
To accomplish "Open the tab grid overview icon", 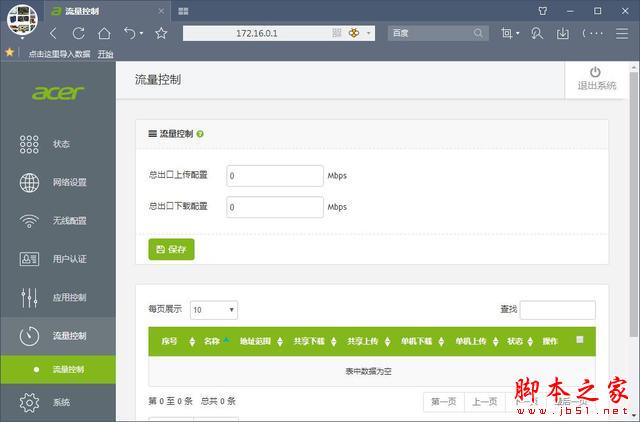I will click(183, 11).
